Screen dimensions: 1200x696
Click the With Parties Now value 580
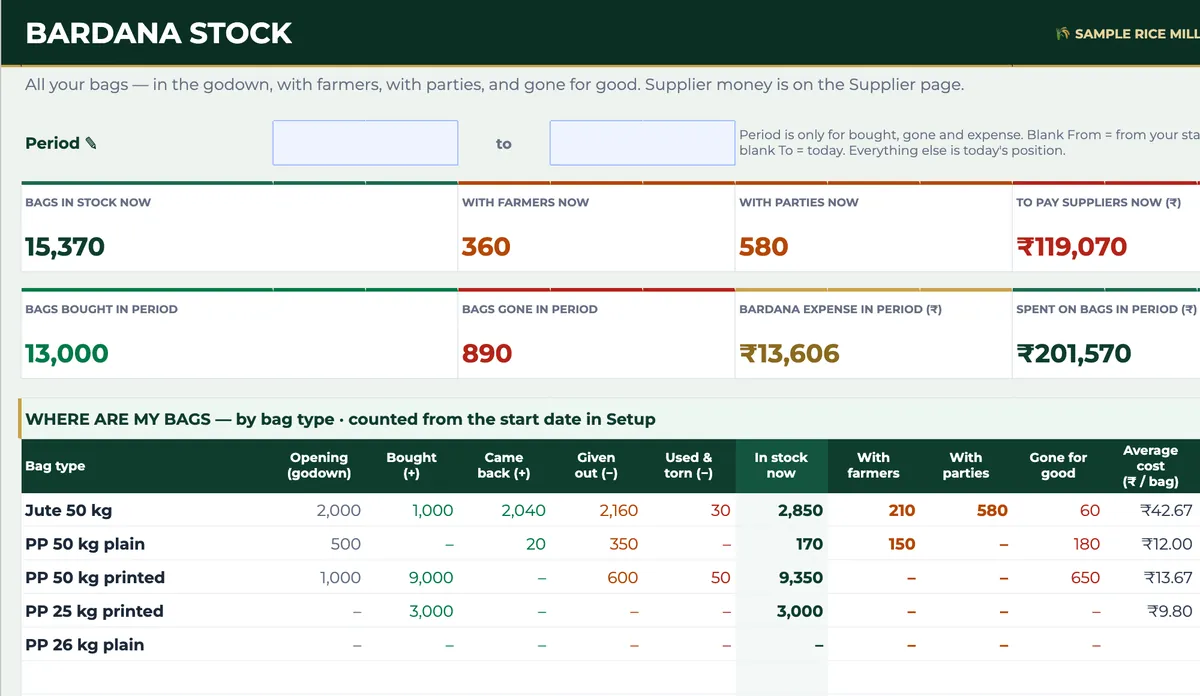(x=764, y=247)
